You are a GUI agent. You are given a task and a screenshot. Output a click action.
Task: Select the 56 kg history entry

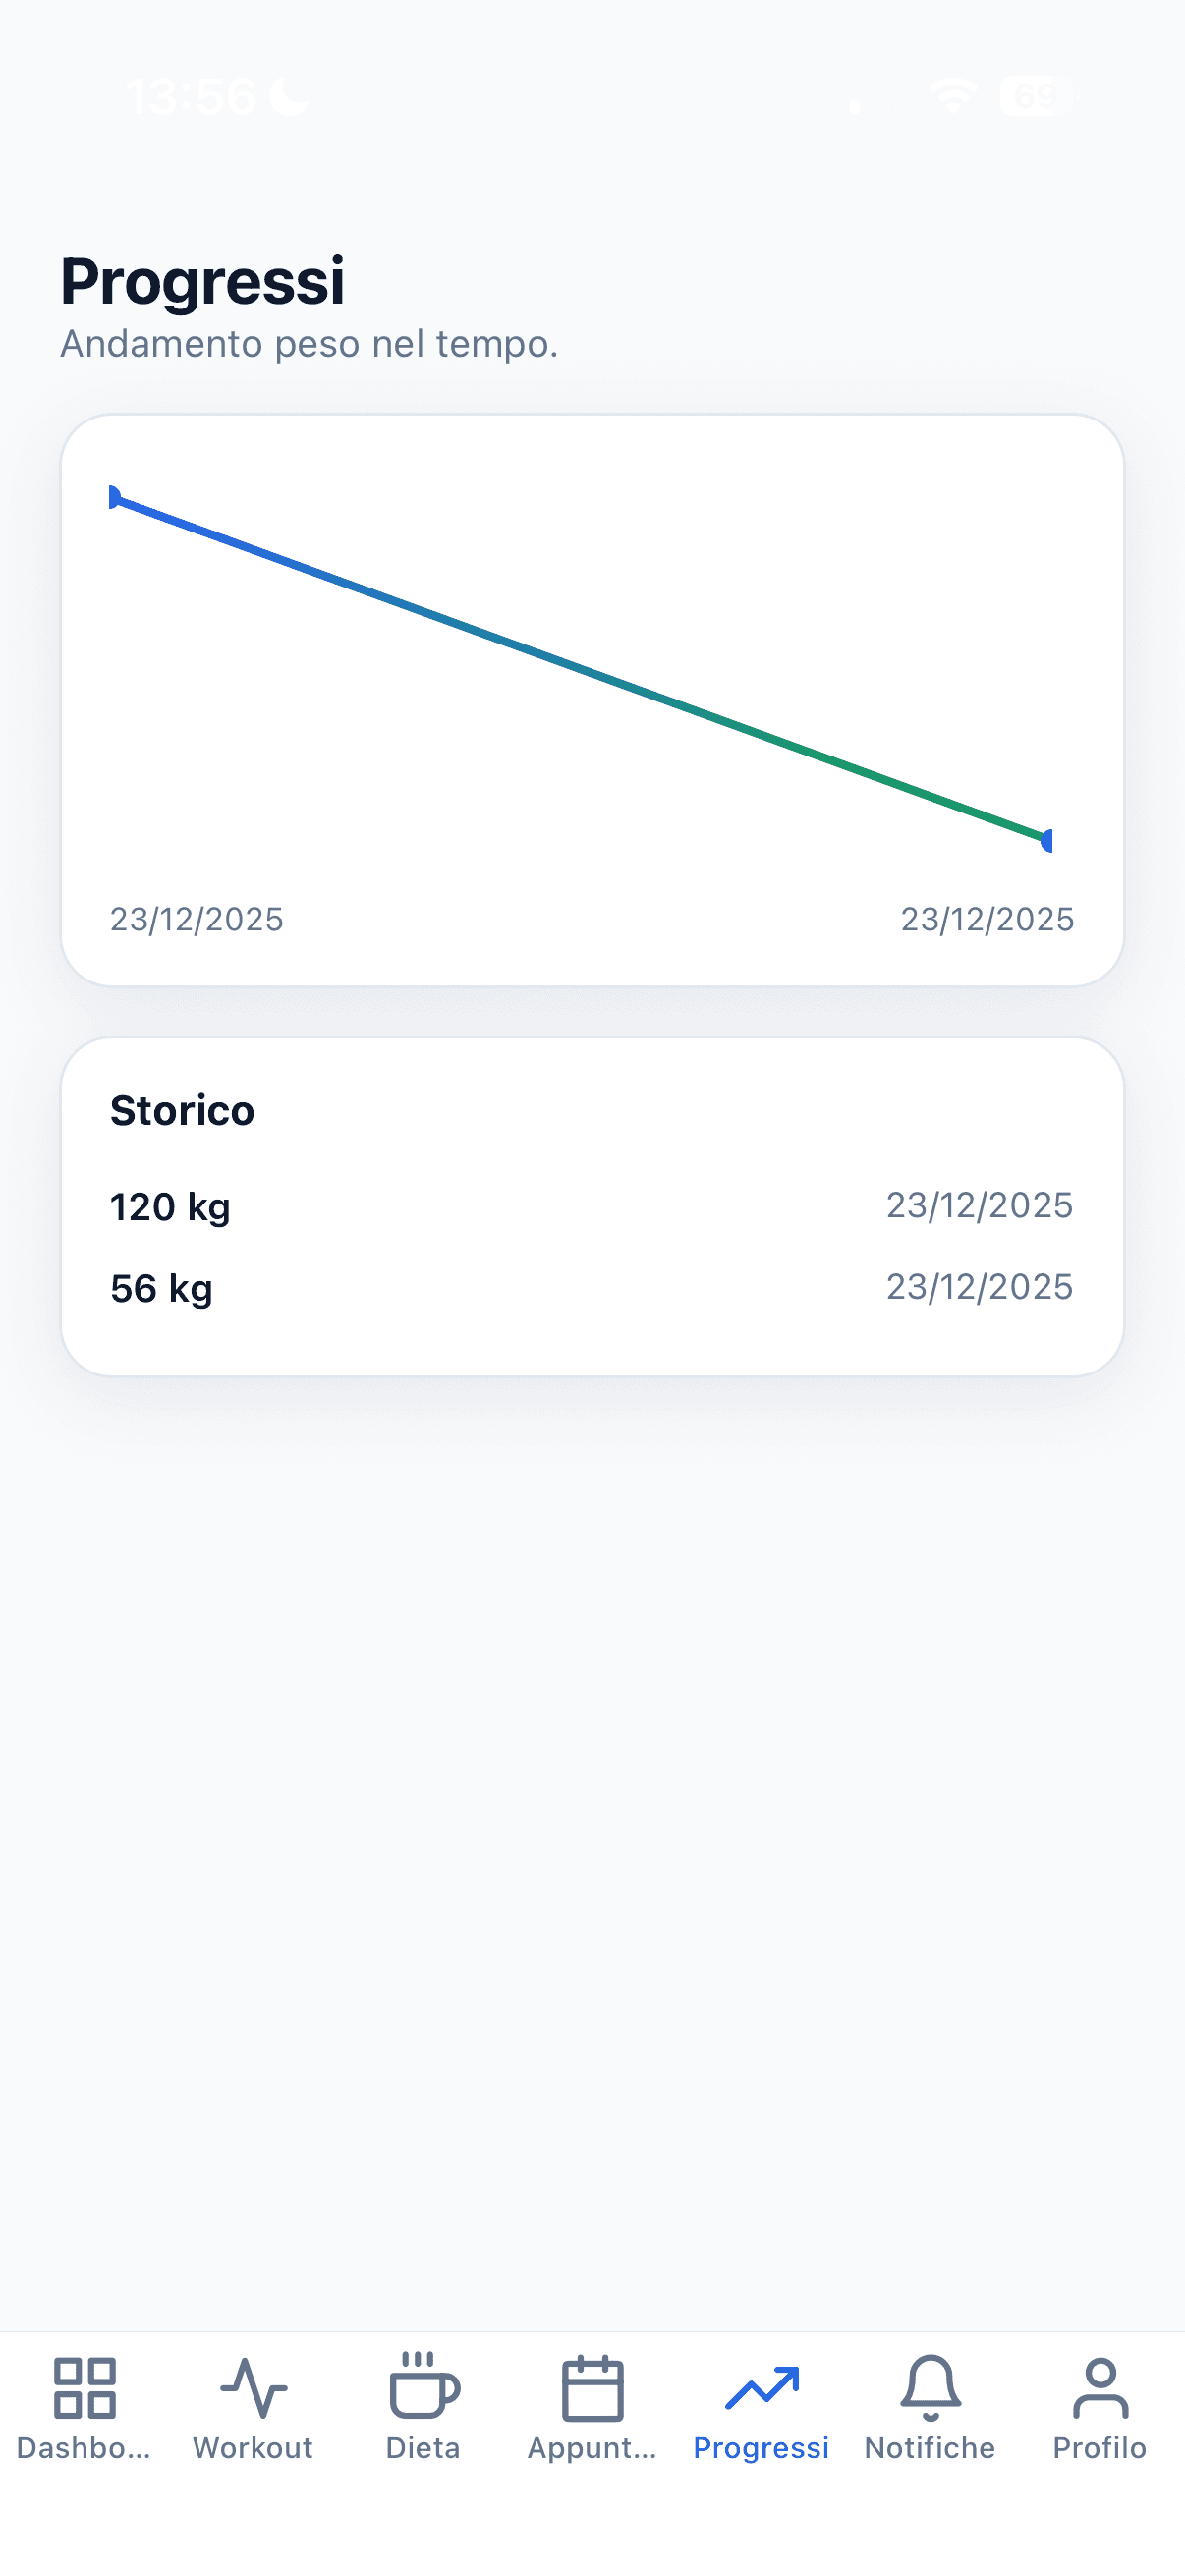[x=162, y=1289]
